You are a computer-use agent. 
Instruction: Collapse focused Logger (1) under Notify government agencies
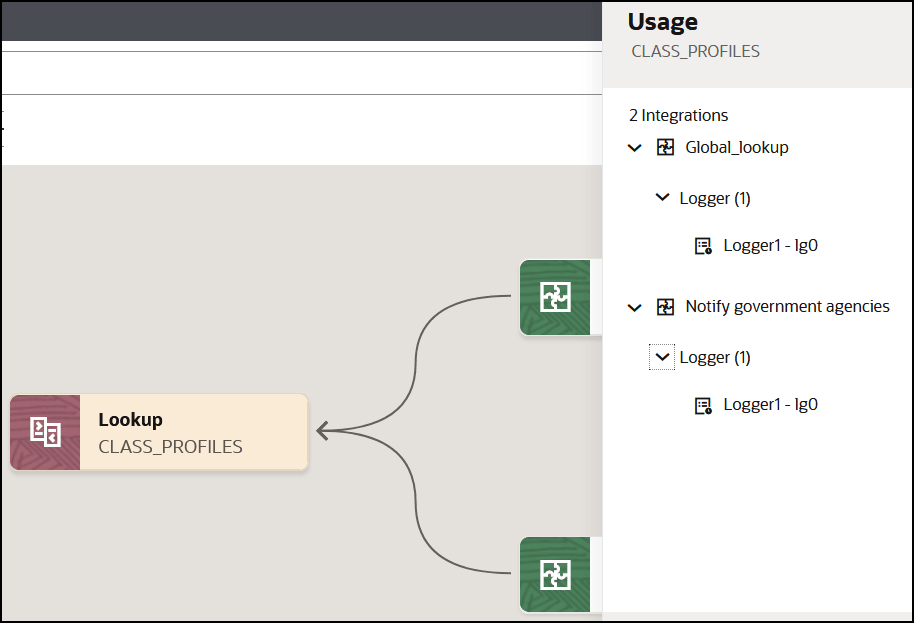pos(662,357)
